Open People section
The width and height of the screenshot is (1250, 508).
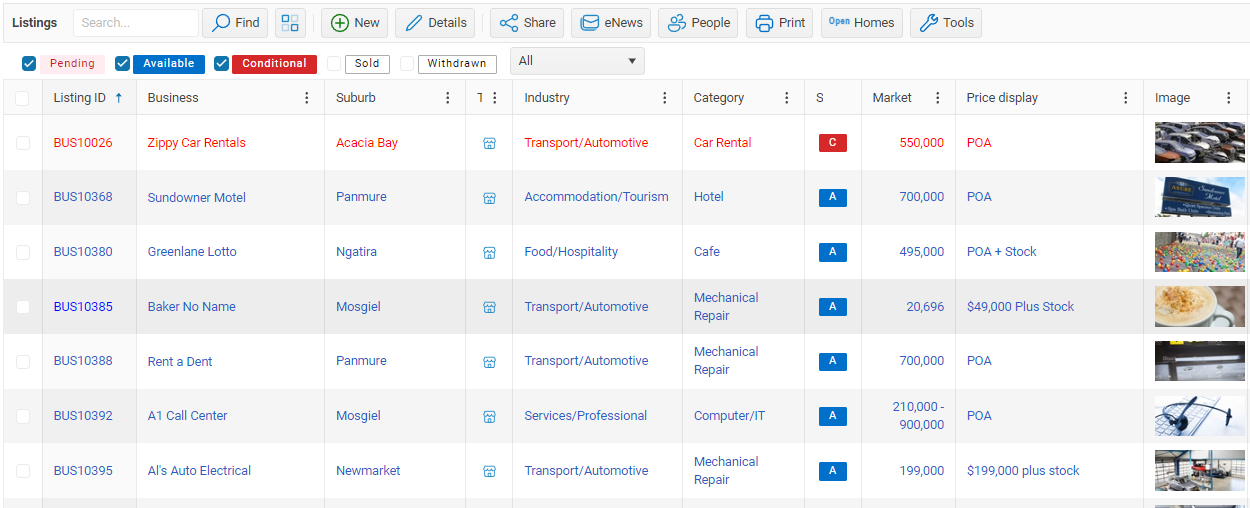[x=698, y=23]
